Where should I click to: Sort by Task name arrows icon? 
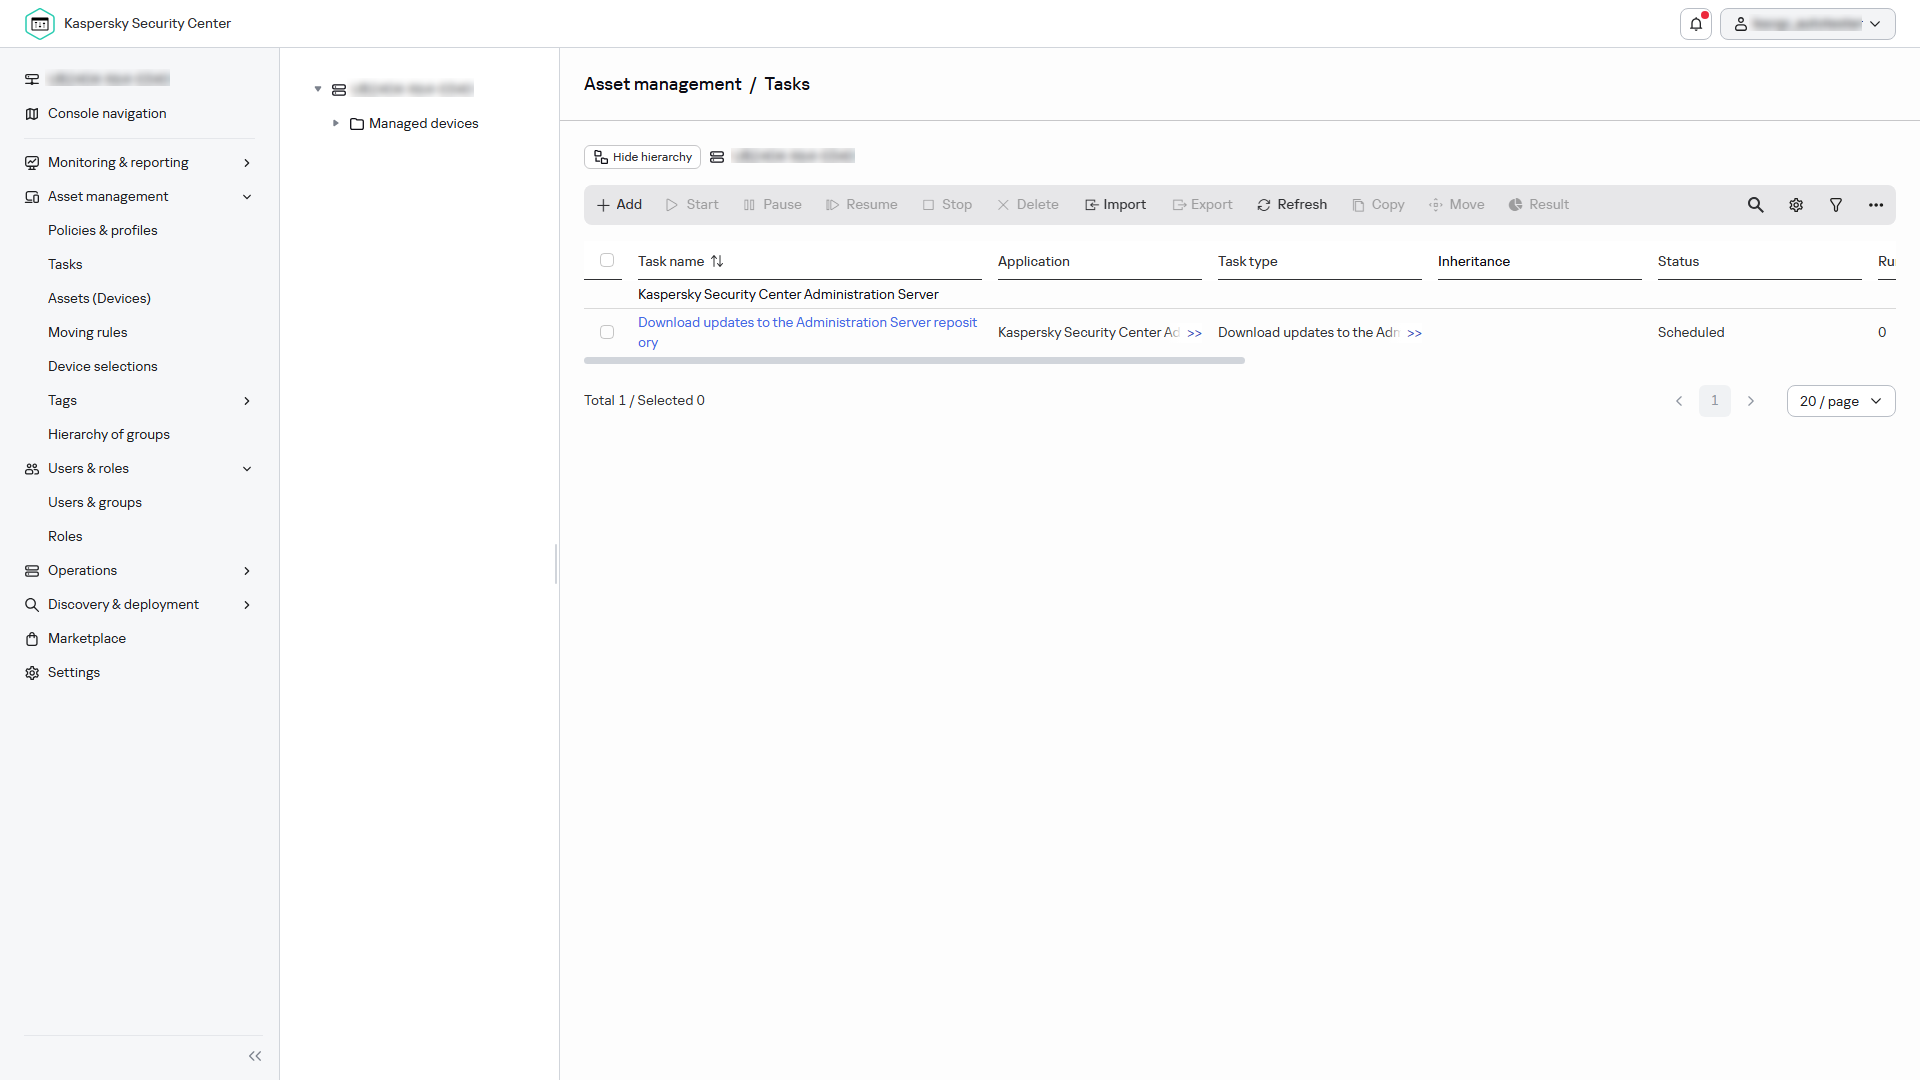click(x=717, y=261)
